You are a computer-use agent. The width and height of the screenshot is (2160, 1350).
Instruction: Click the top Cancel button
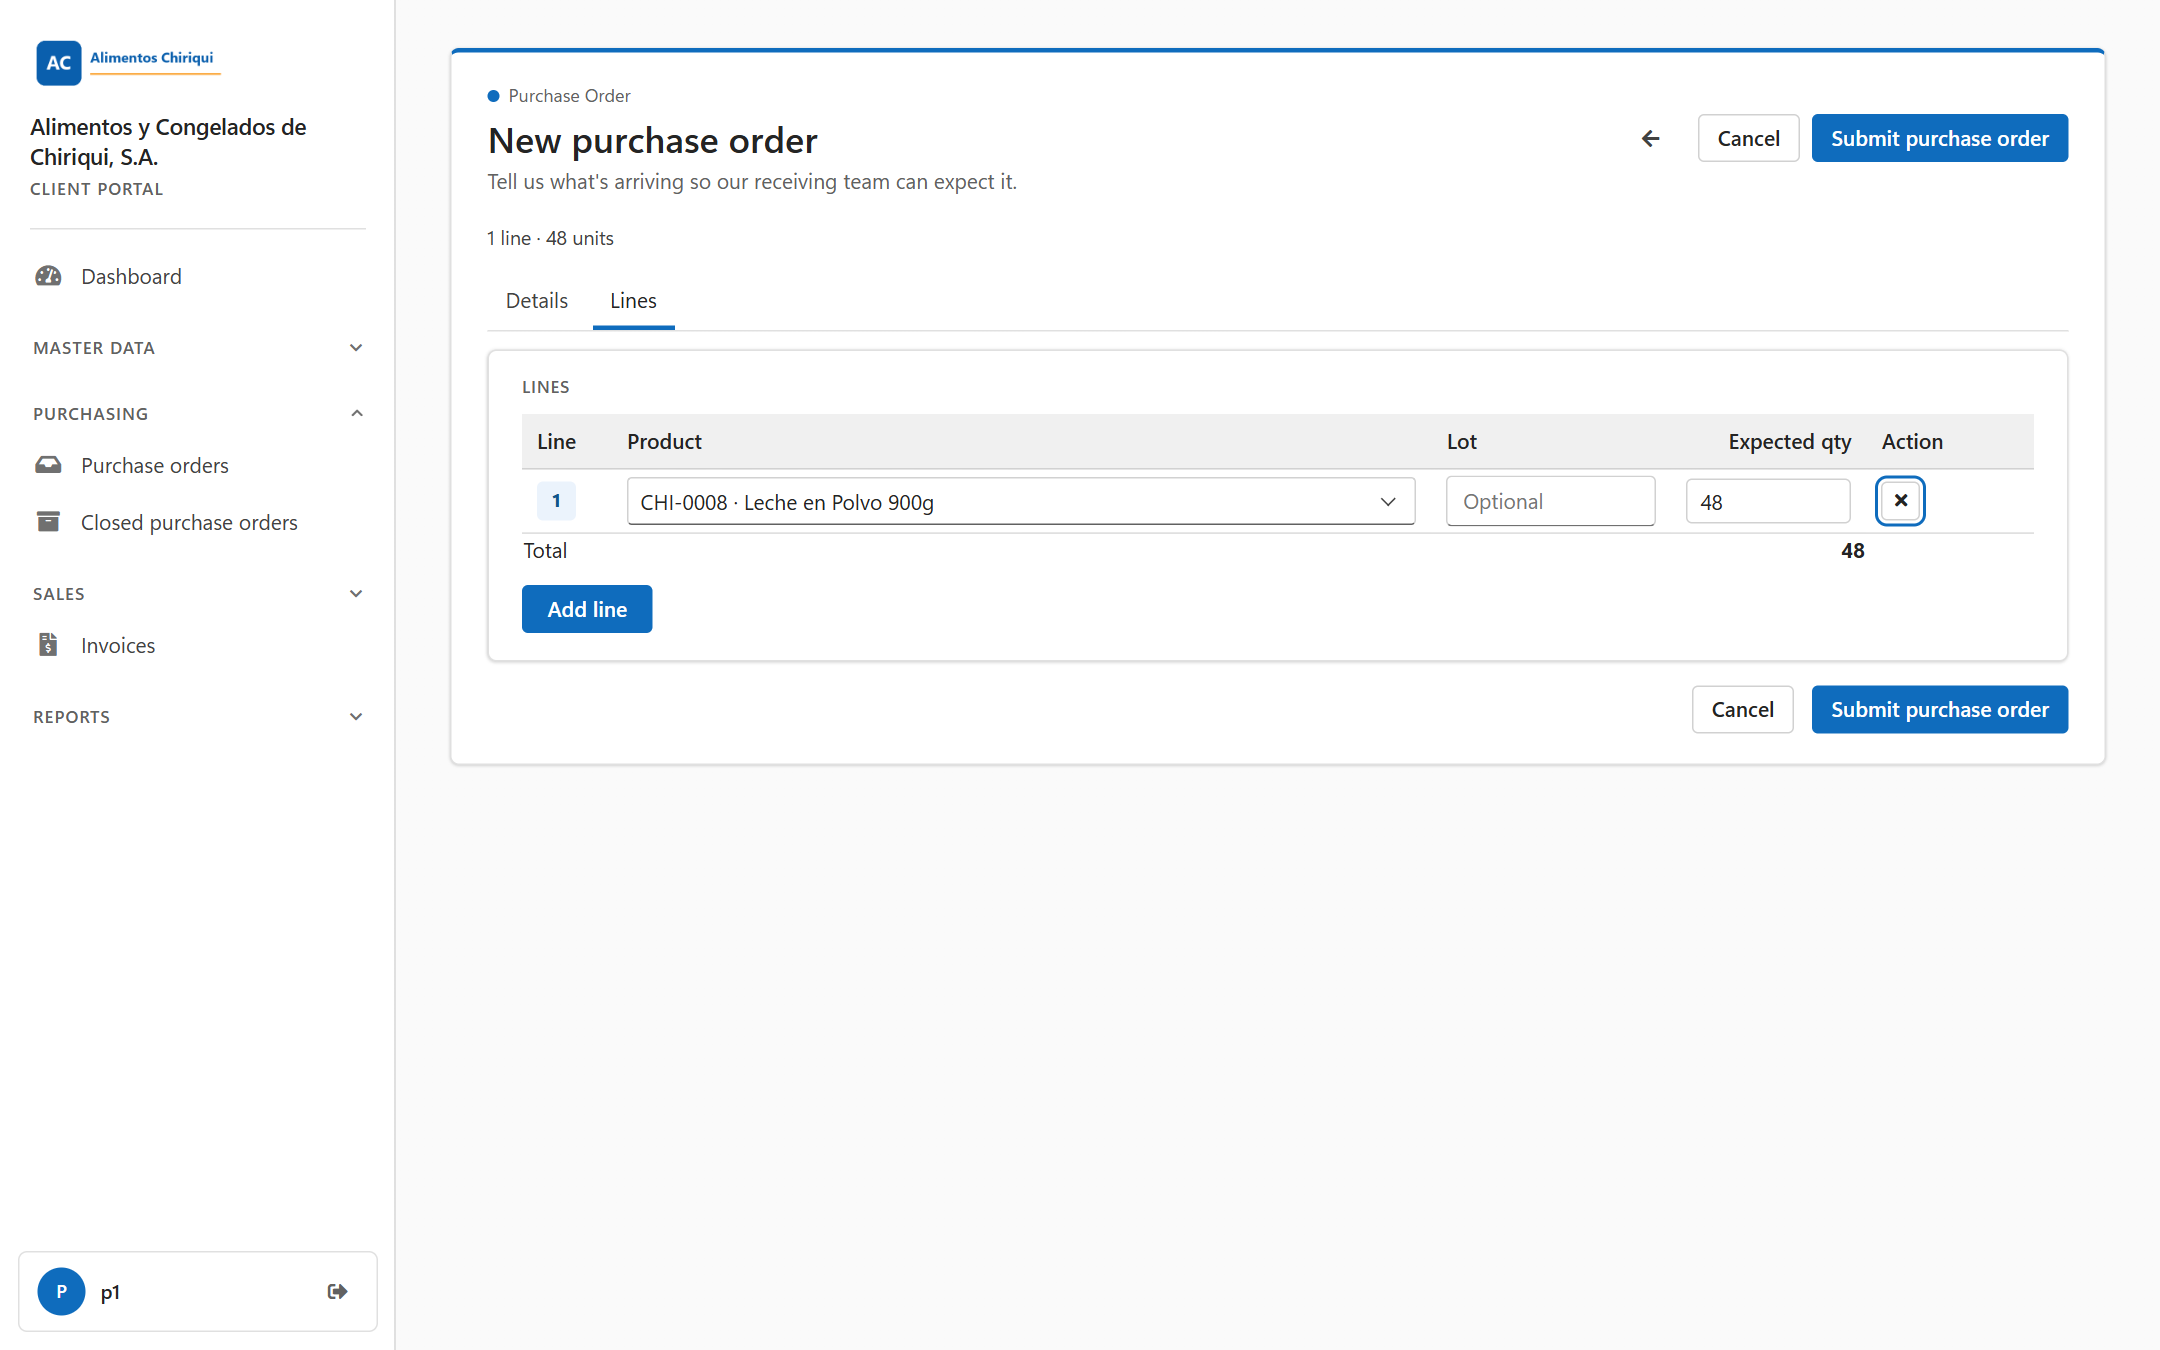pos(1748,138)
